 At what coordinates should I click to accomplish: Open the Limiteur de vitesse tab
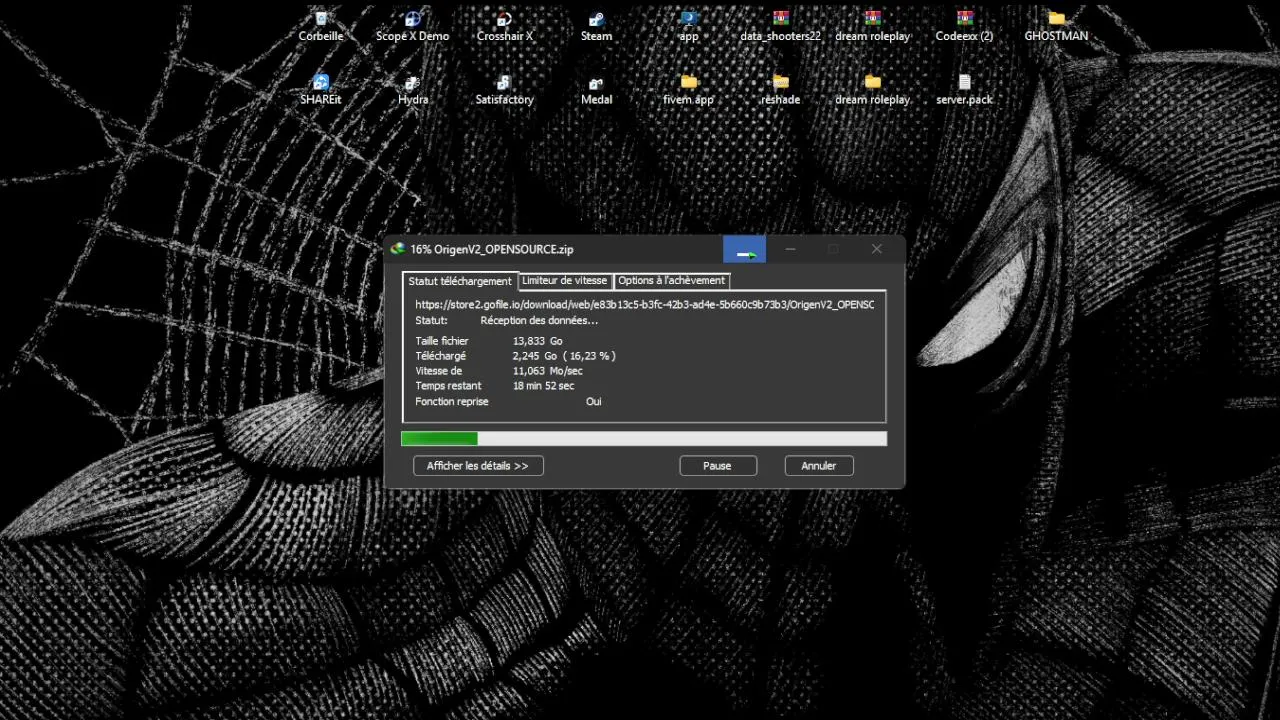click(x=564, y=281)
